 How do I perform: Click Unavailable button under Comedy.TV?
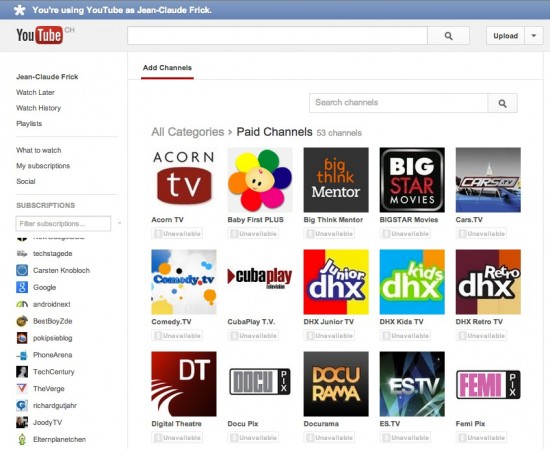point(177,336)
